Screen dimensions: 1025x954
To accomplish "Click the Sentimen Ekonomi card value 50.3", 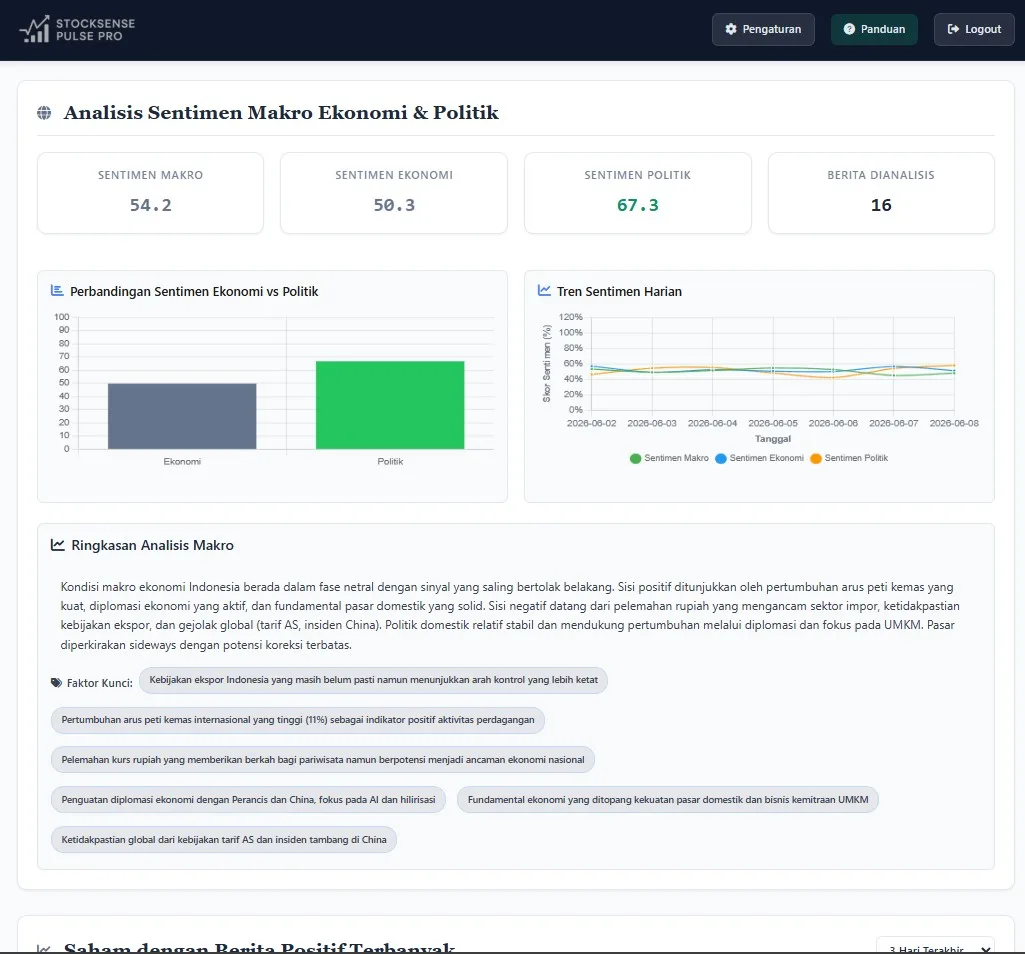I will 394,205.
